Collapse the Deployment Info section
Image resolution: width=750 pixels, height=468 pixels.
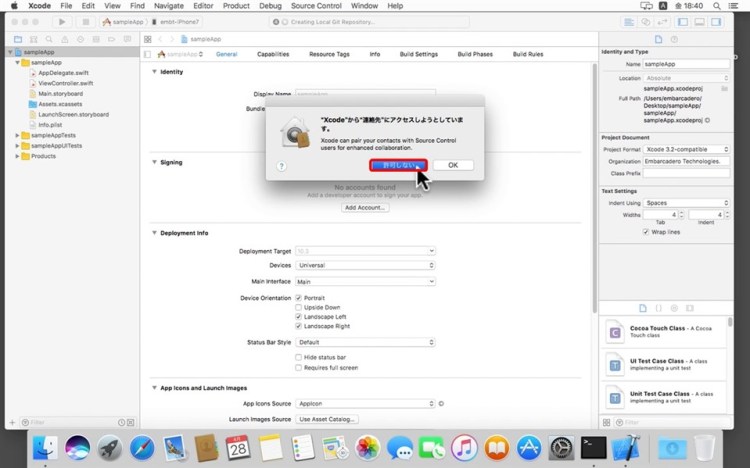pos(154,233)
